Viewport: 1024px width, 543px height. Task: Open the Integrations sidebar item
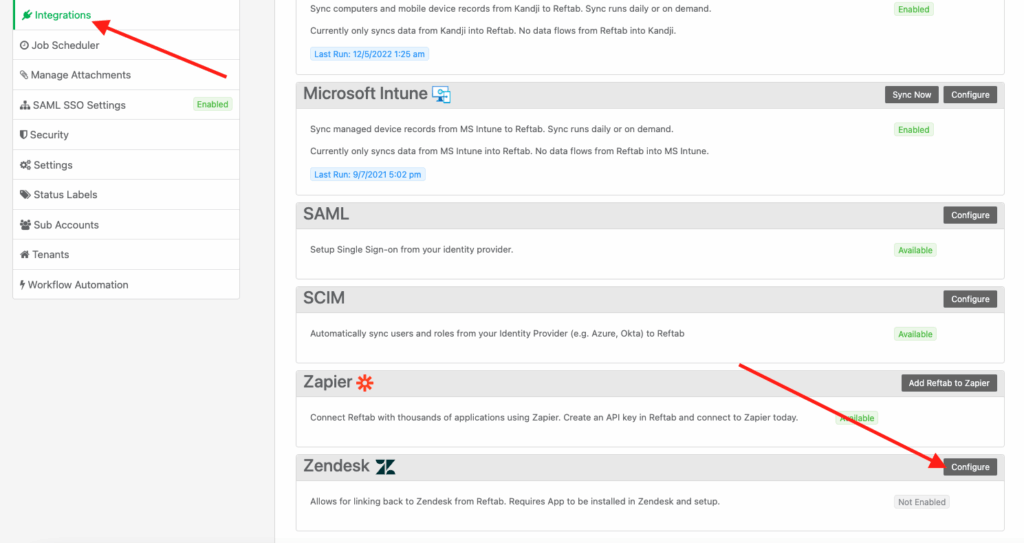pyautogui.click(x=126, y=15)
